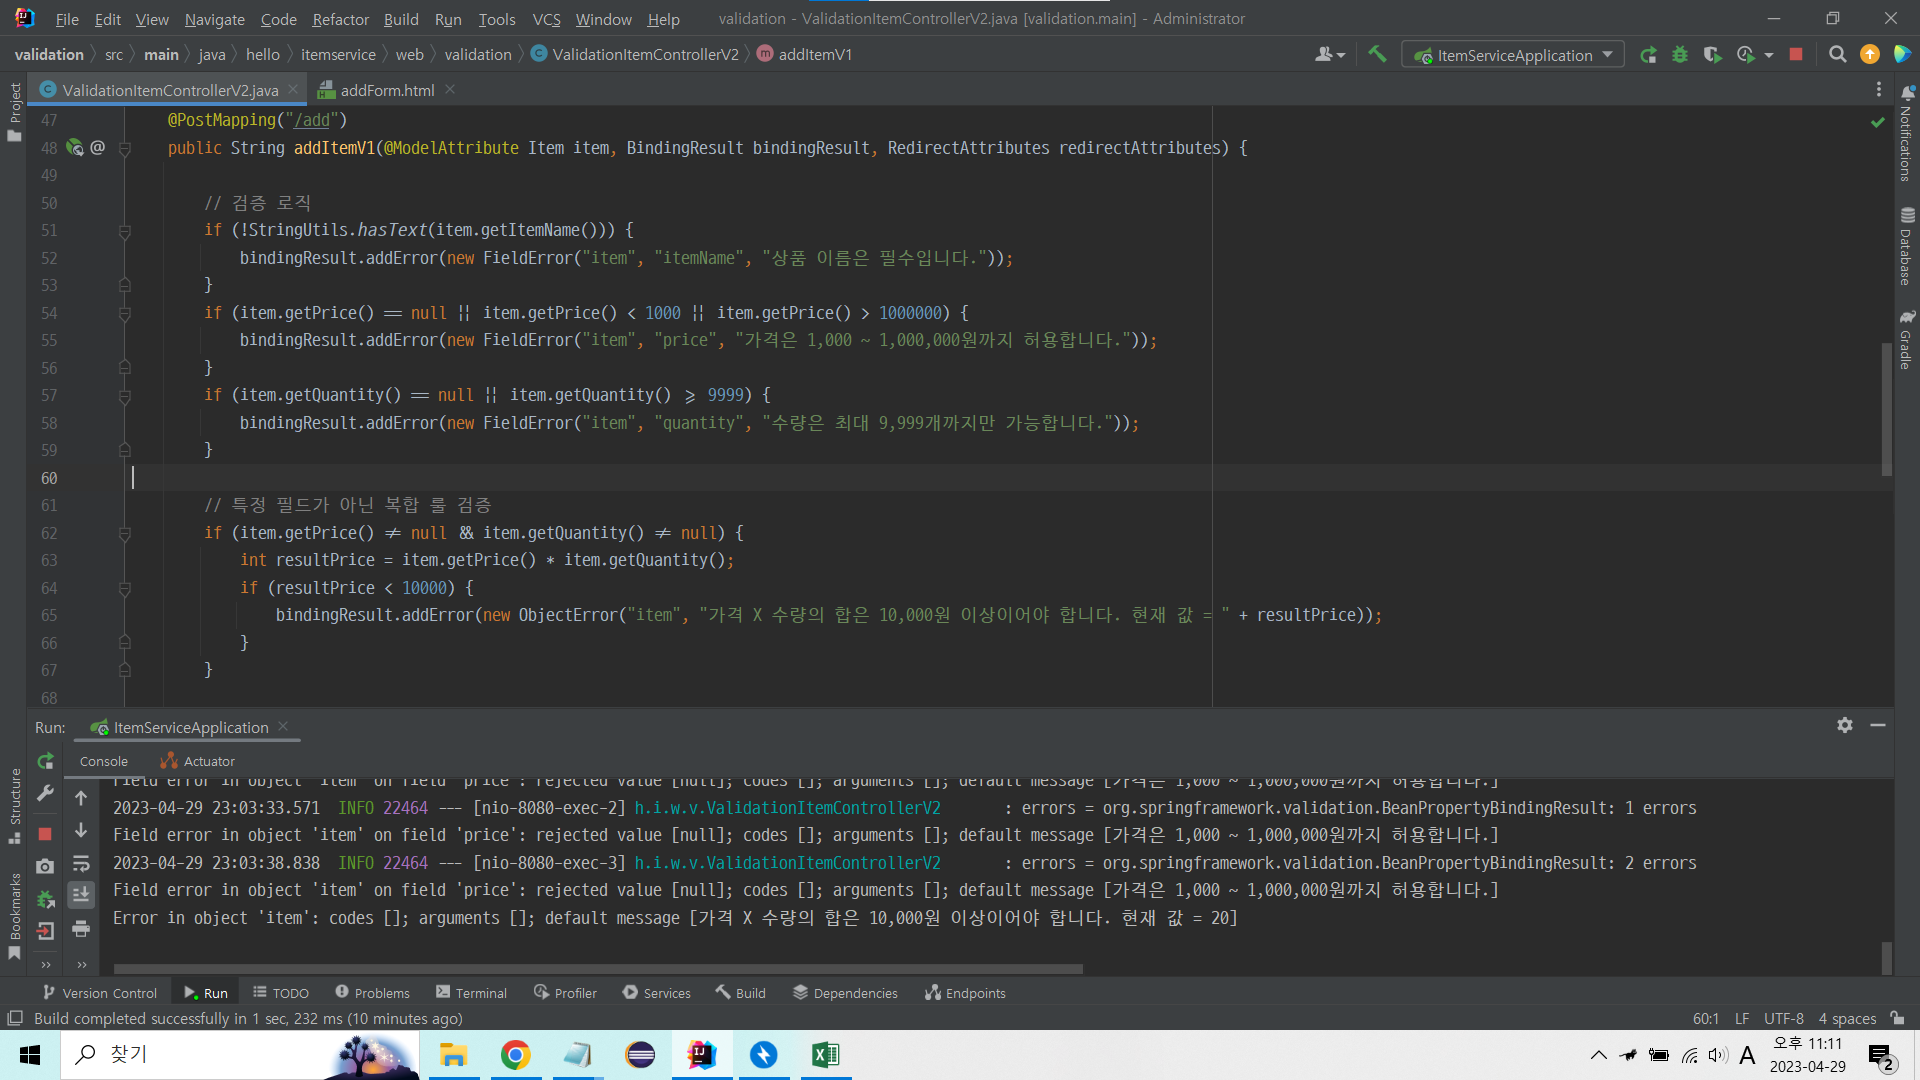1920x1080 pixels.
Task: Open Version Control tool window
Action: pyautogui.click(x=100, y=993)
